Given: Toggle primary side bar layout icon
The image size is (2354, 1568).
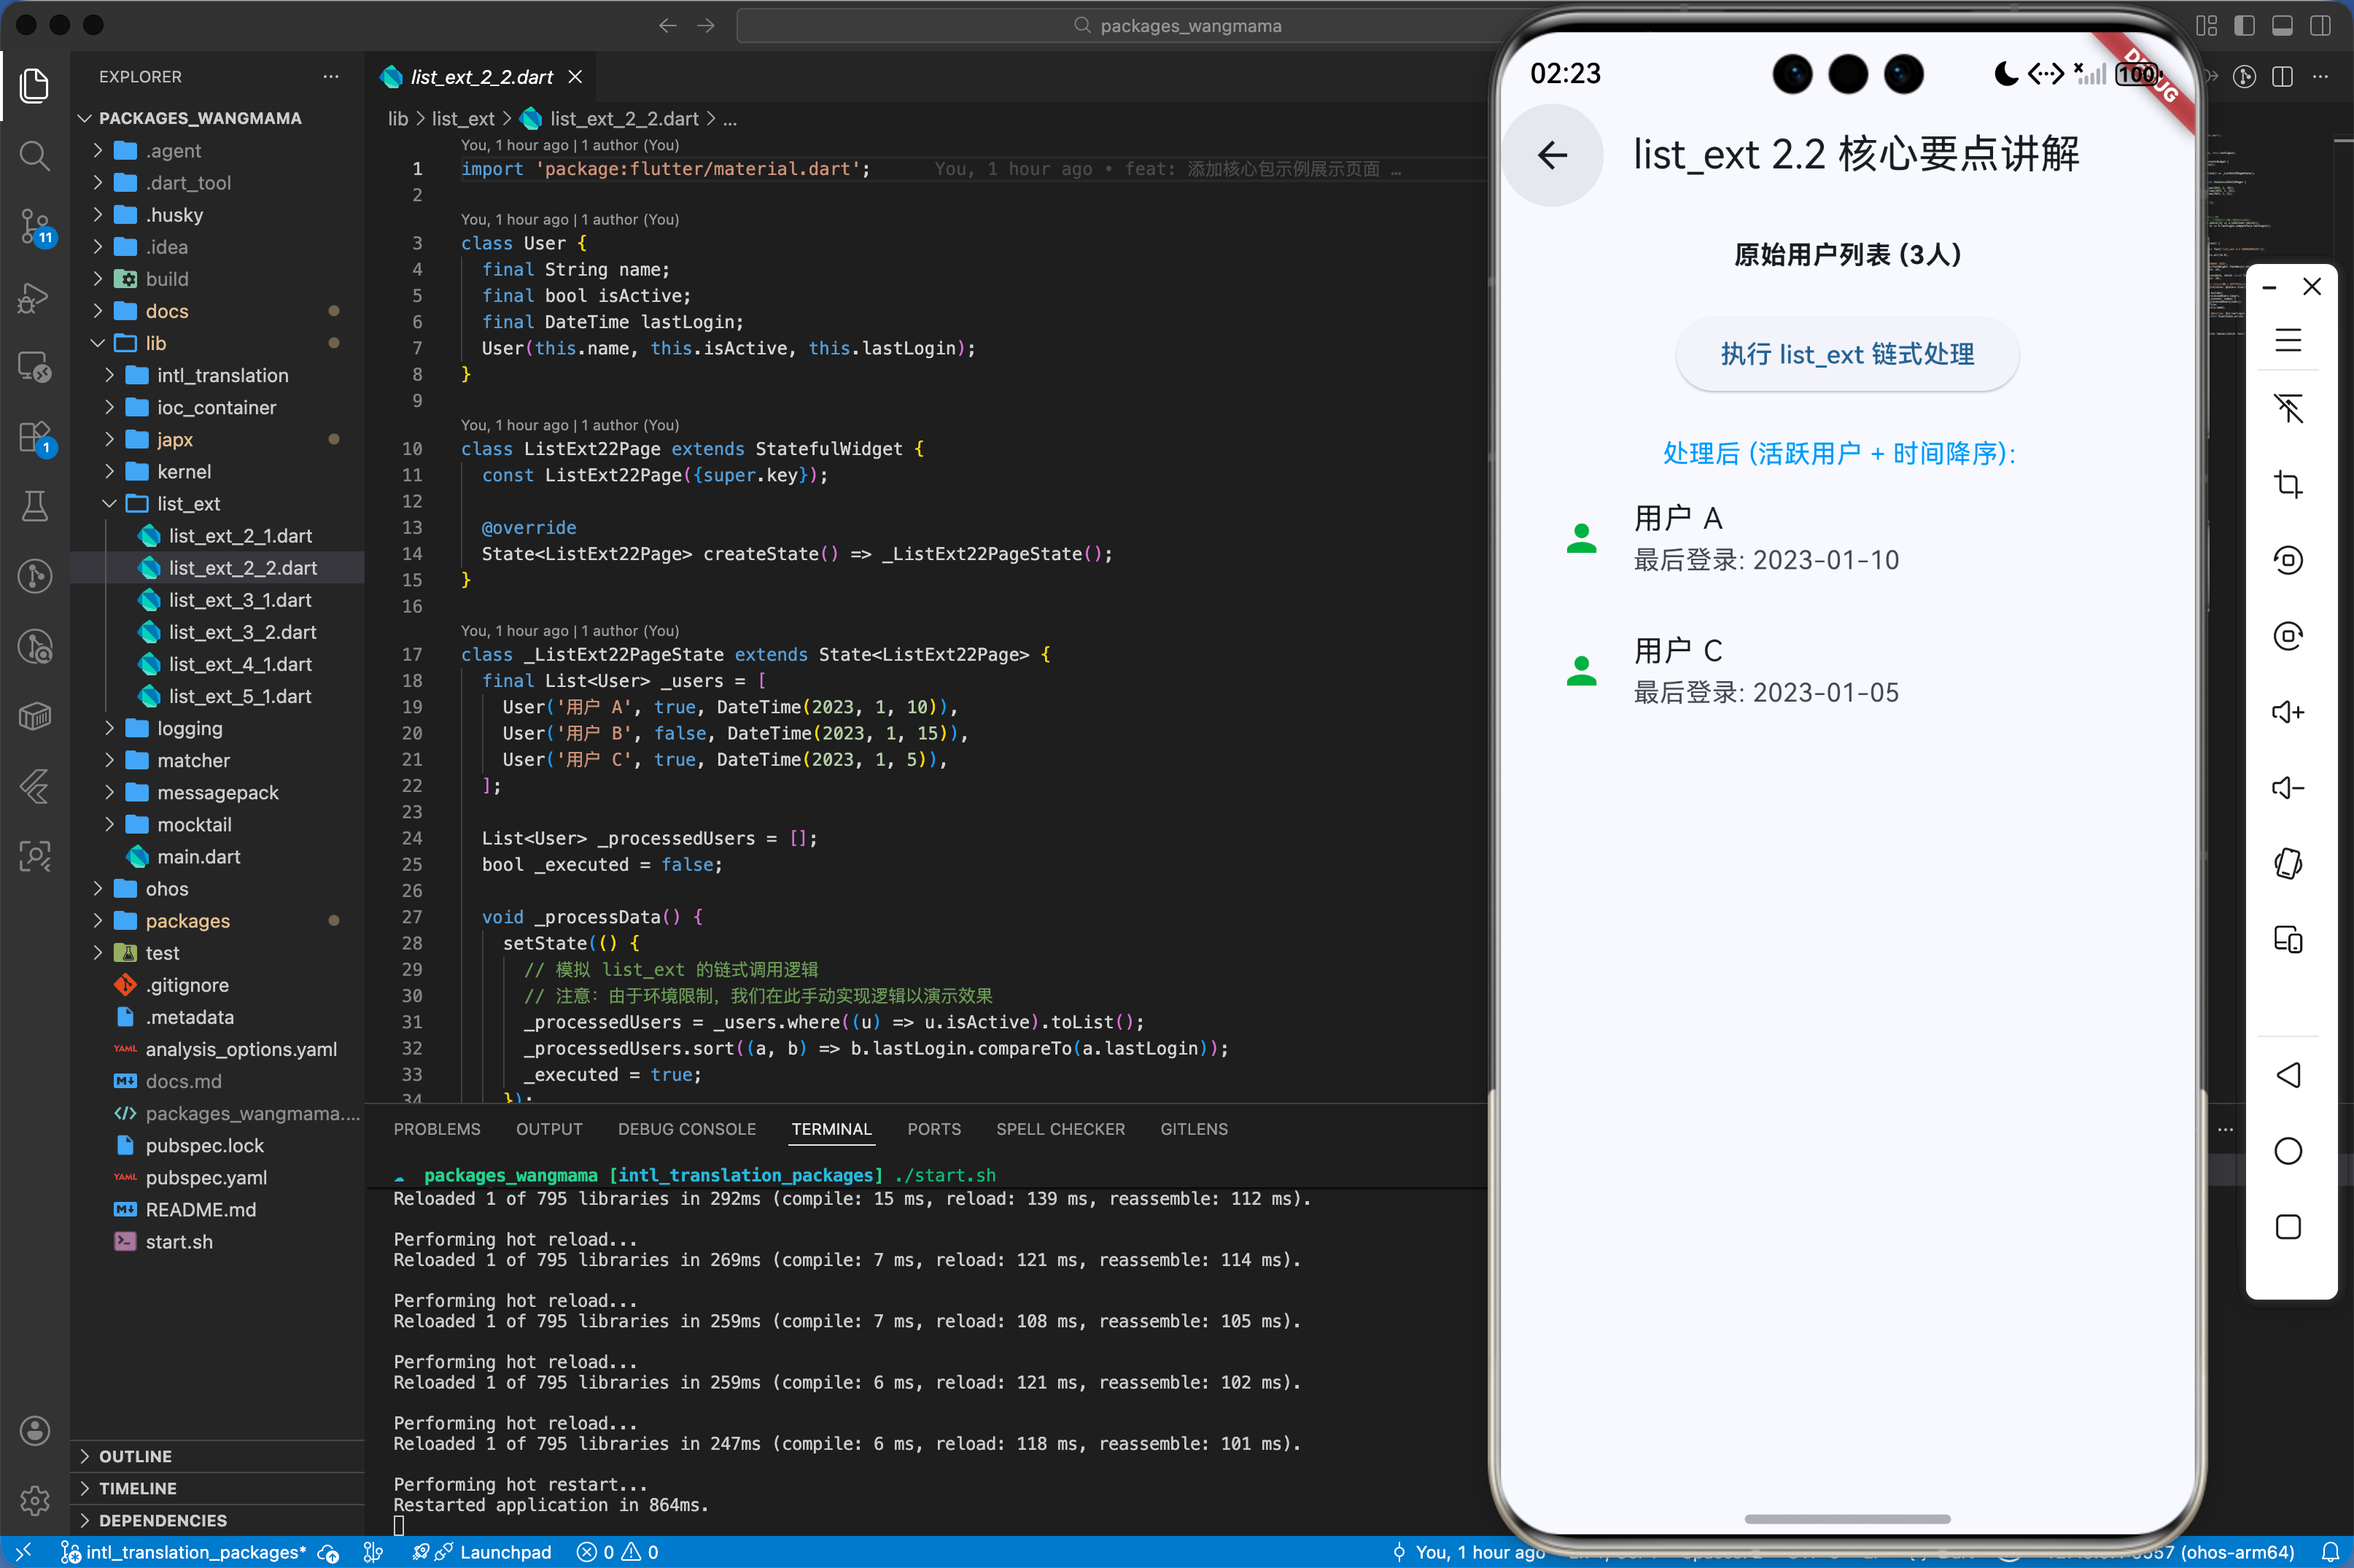Looking at the screenshot, I should [2245, 26].
